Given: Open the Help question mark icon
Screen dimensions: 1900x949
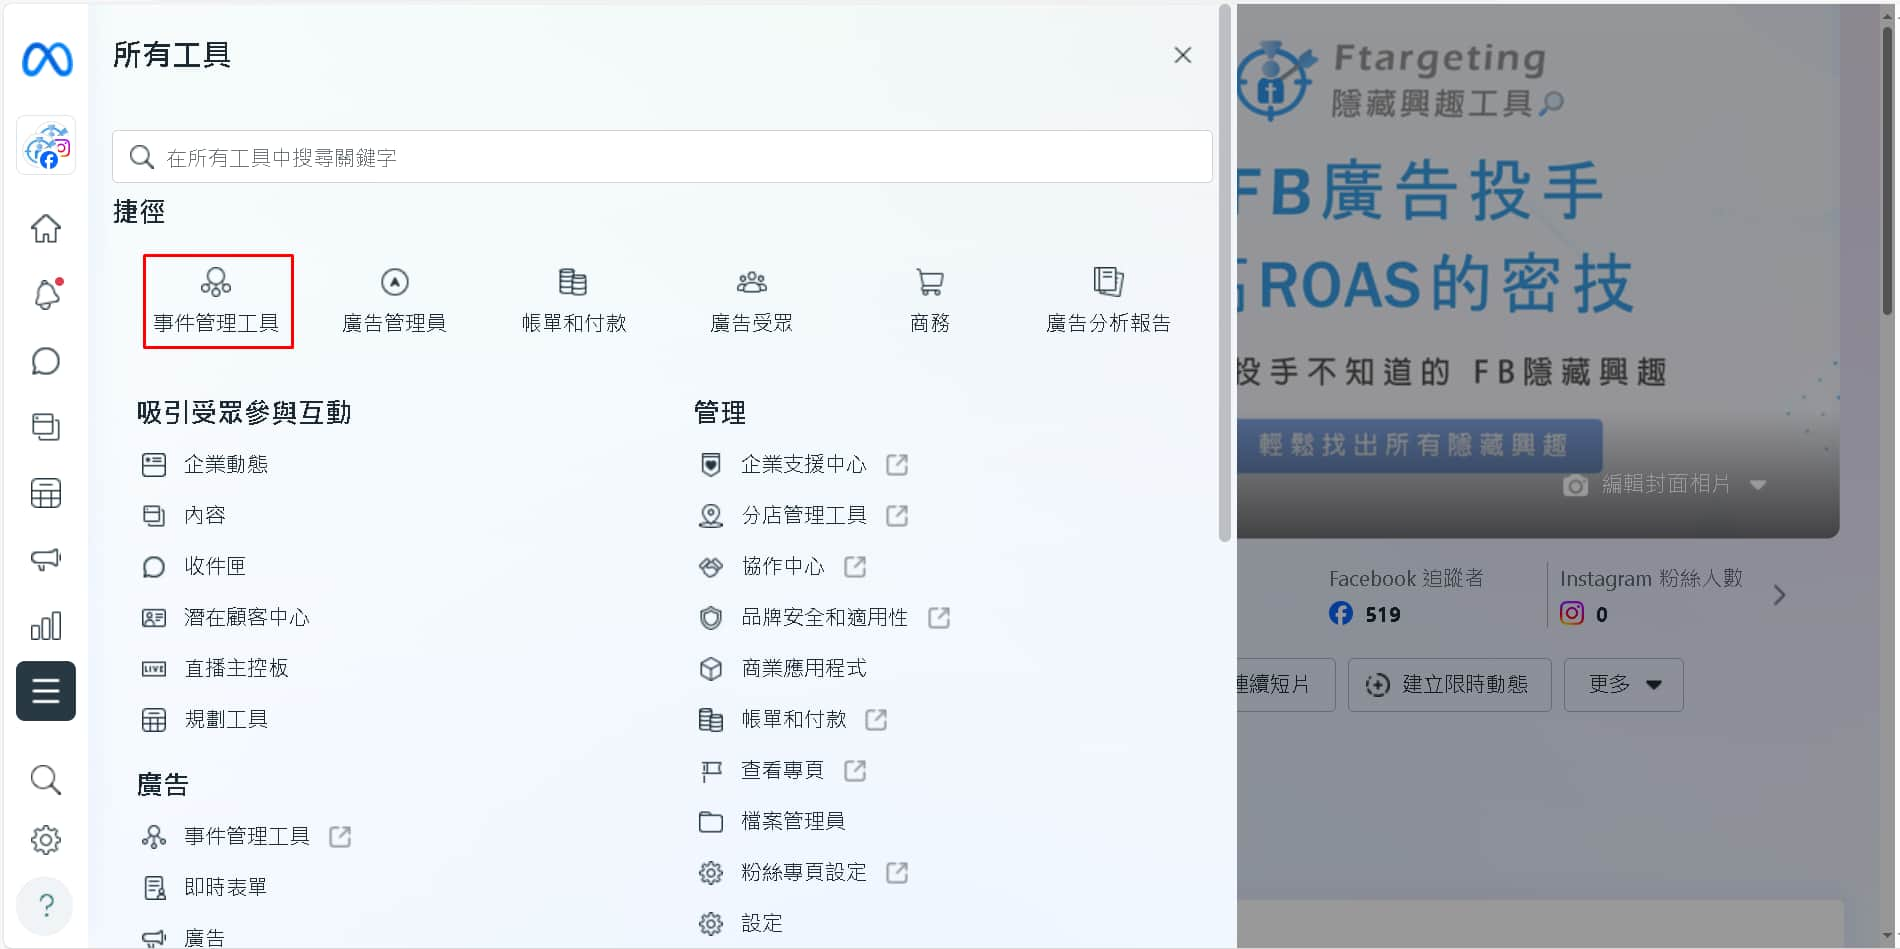Looking at the screenshot, I should coord(46,906).
